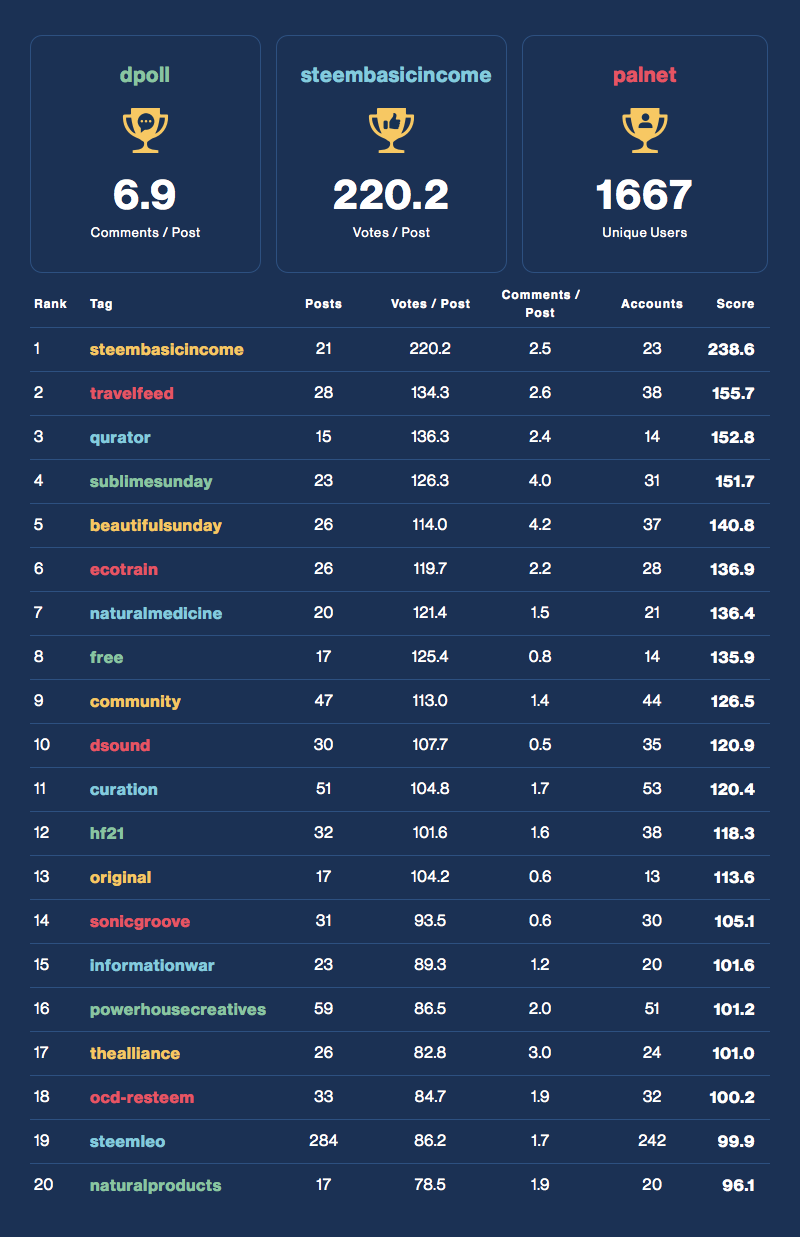This screenshot has height=1237, width=800.
Task: Open the ecotrain tag
Action: coord(124,569)
